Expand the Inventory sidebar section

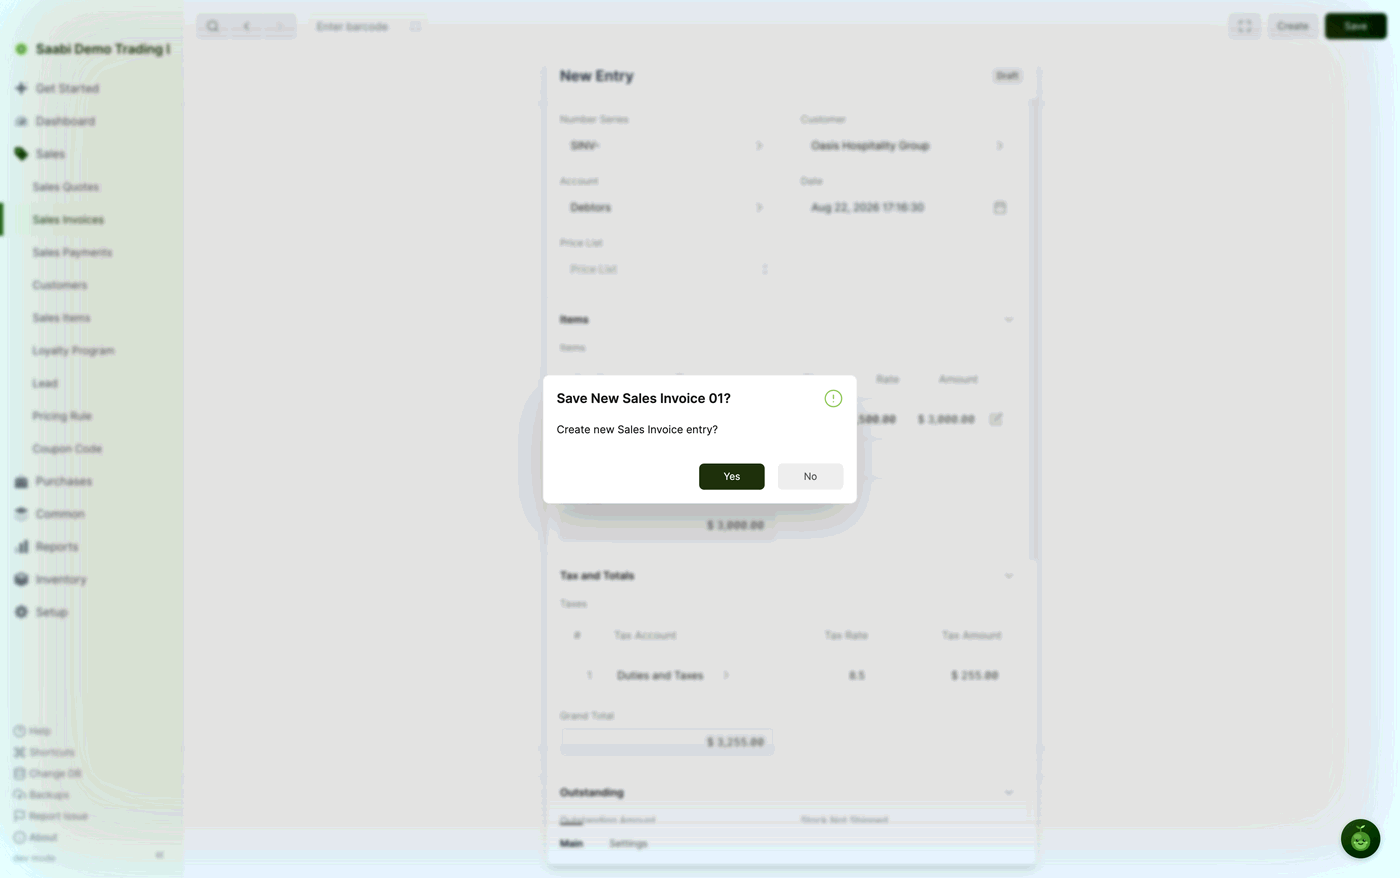[x=61, y=580]
